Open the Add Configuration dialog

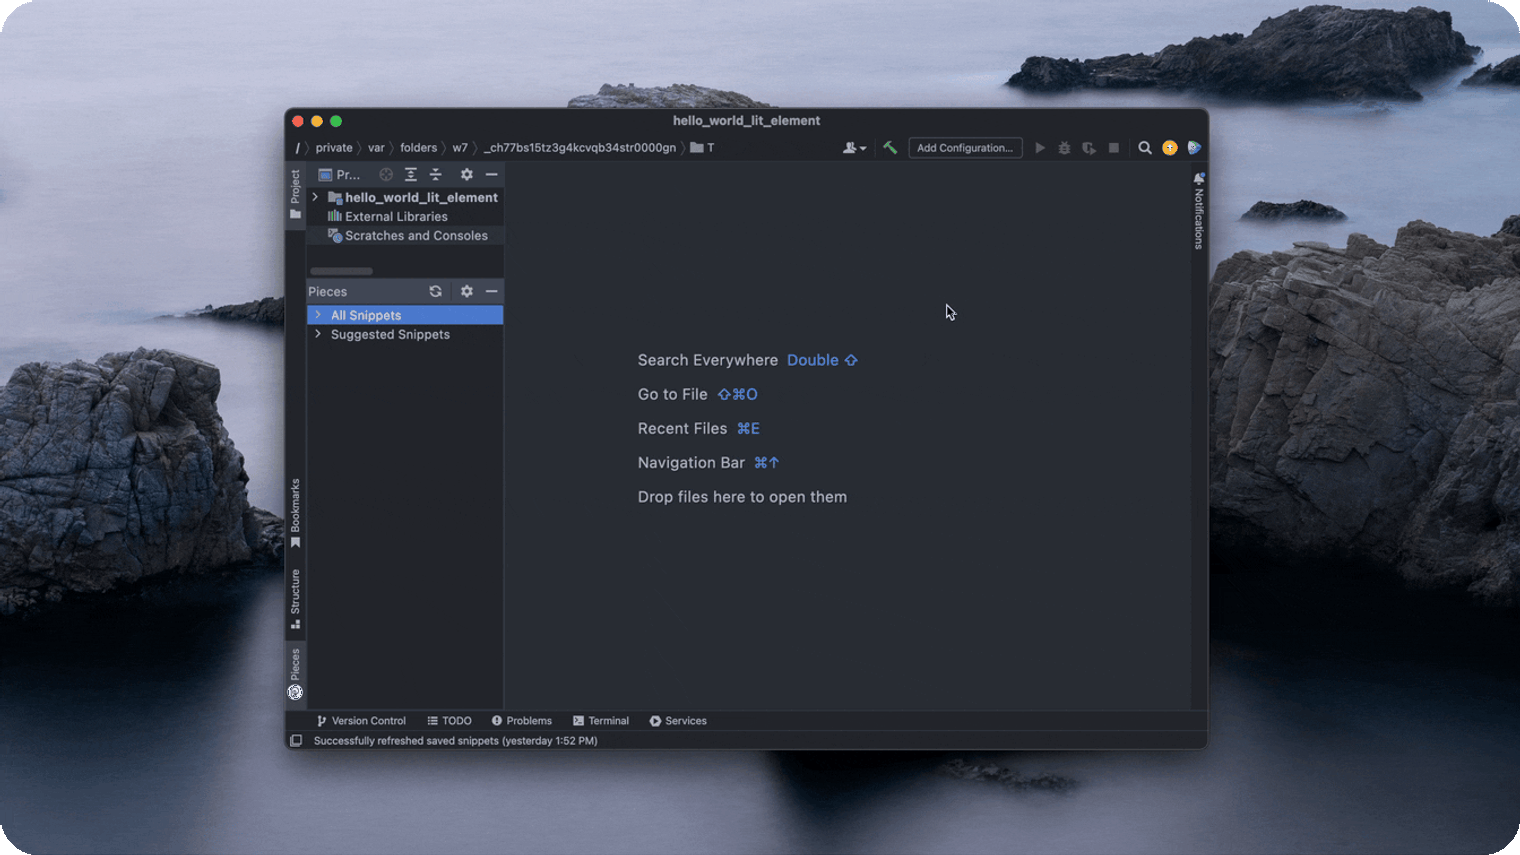point(965,148)
